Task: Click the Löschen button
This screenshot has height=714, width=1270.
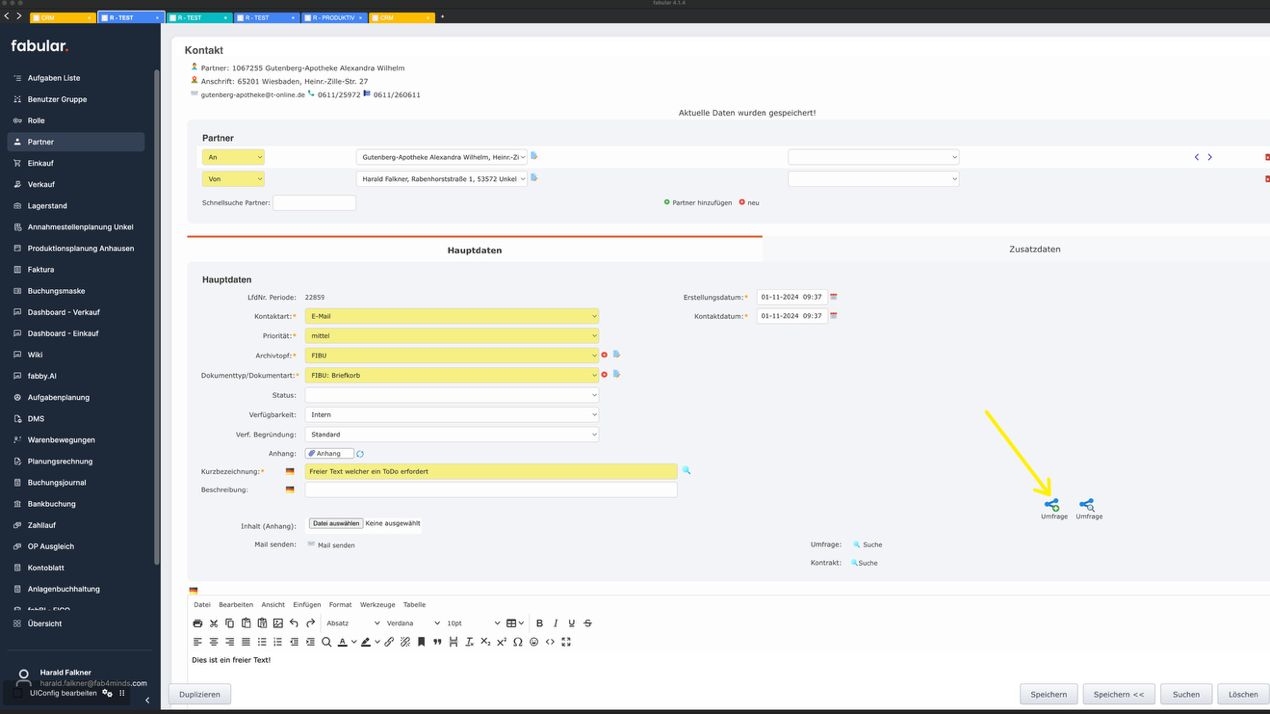Action: (x=1243, y=694)
